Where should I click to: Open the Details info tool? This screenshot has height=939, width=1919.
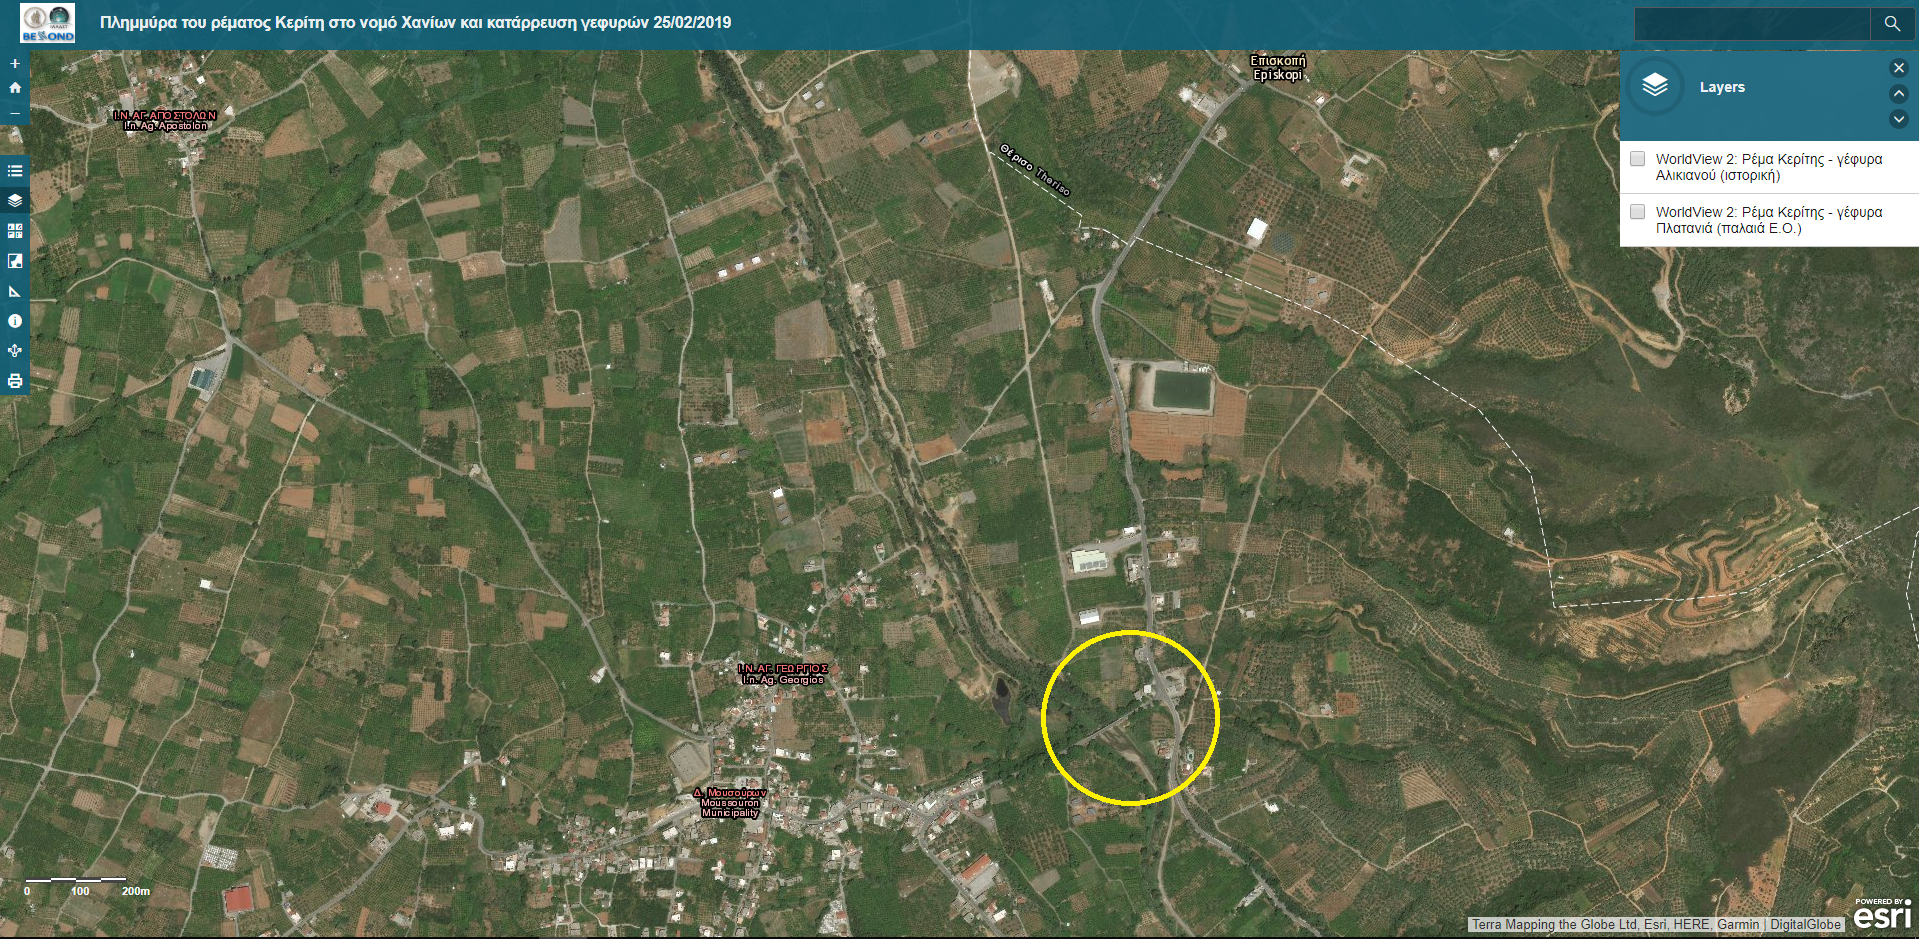click(15, 321)
